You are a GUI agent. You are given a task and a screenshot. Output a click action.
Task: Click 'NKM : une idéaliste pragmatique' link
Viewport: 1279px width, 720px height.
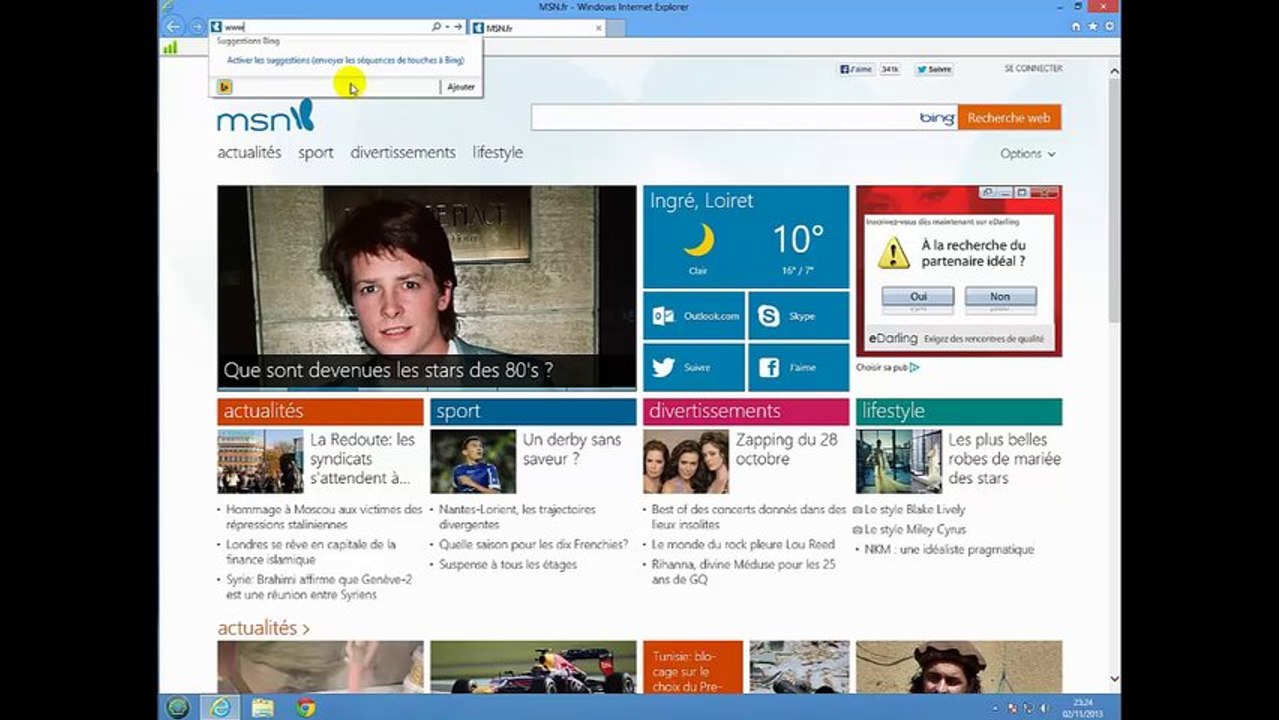(x=949, y=550)
